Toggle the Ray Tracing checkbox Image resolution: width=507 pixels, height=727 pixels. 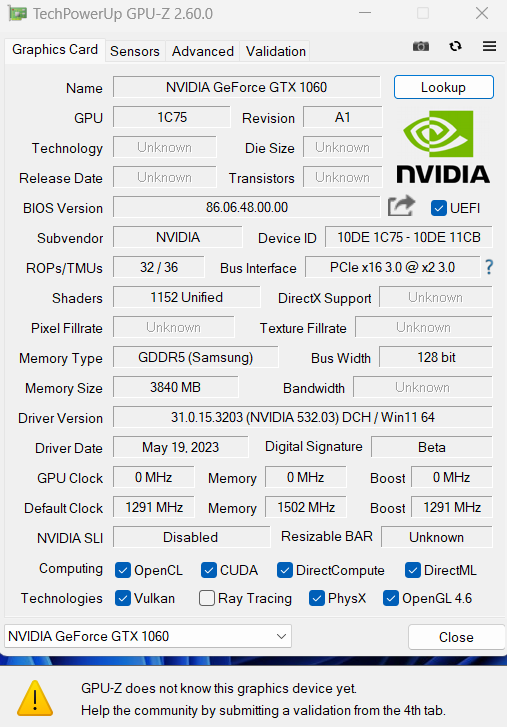[x=207, y=598]
